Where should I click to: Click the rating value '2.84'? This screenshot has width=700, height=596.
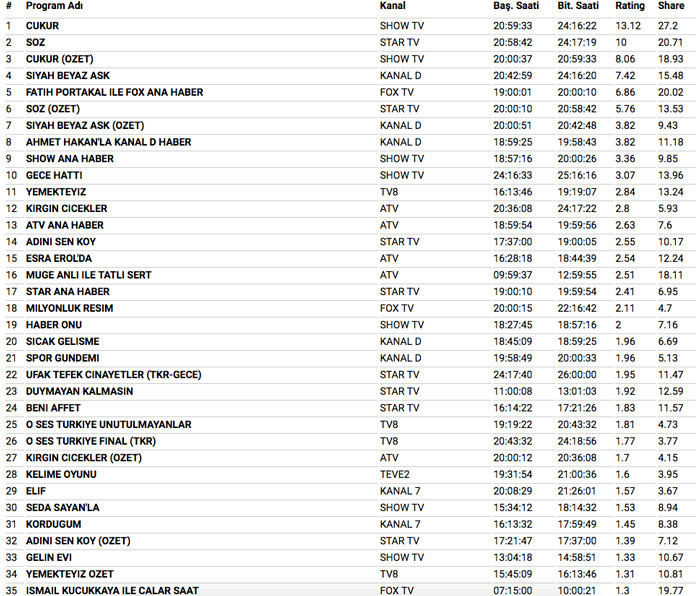(625, 192)
